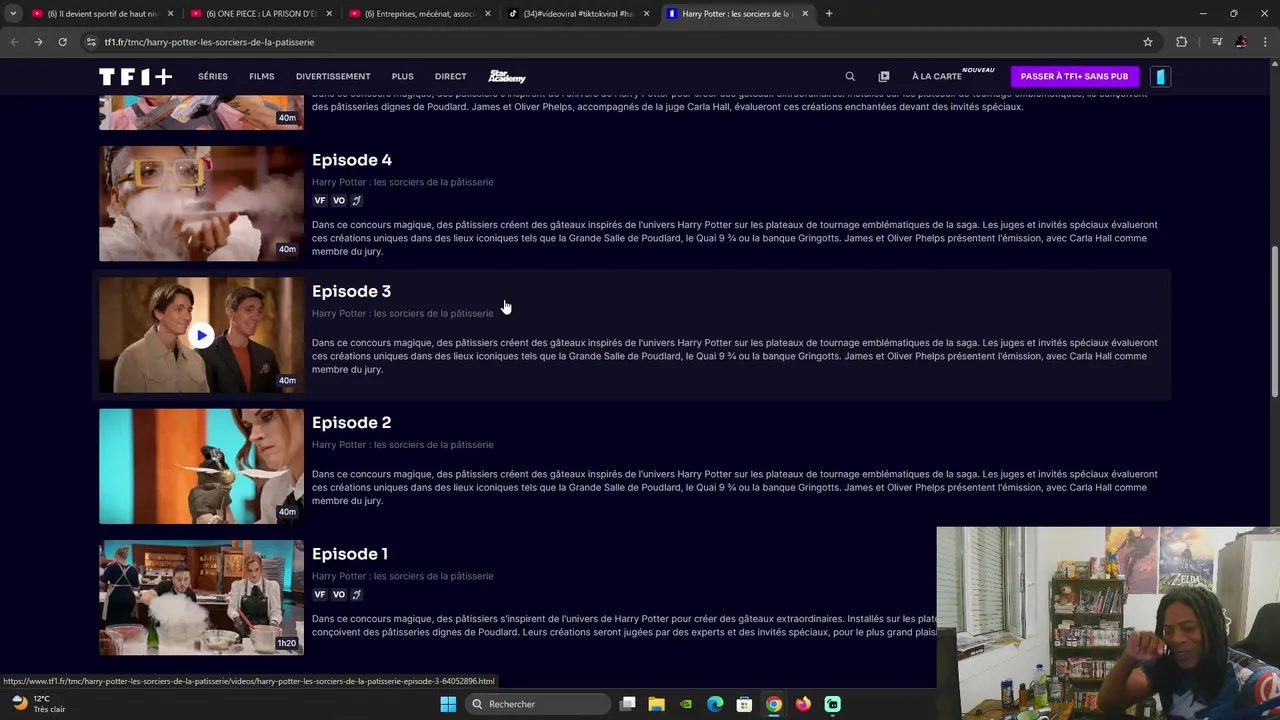Select the VO badge under Episode 1

click(x=339, y=595)
